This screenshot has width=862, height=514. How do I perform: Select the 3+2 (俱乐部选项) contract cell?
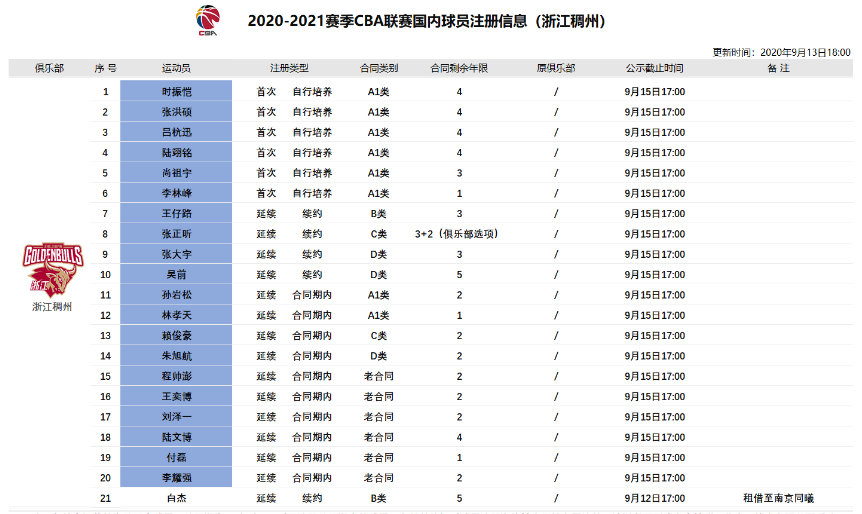coord(456,234)
